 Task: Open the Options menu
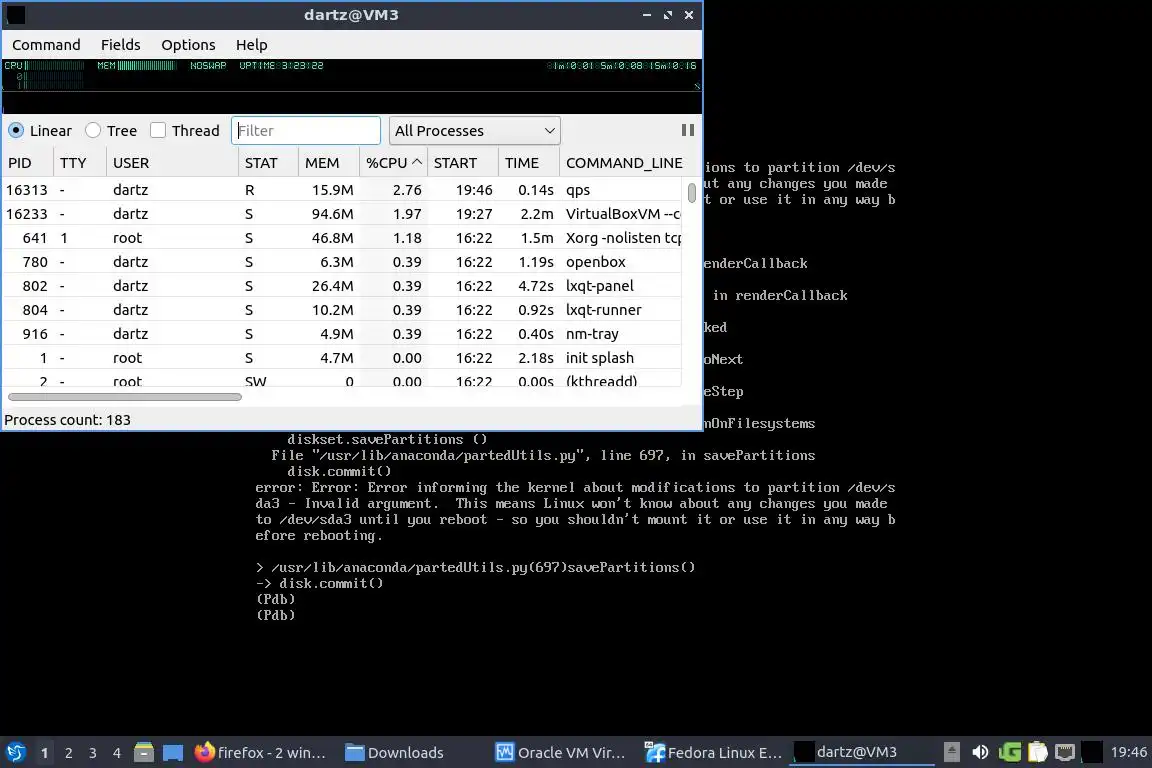pos(188,45)
